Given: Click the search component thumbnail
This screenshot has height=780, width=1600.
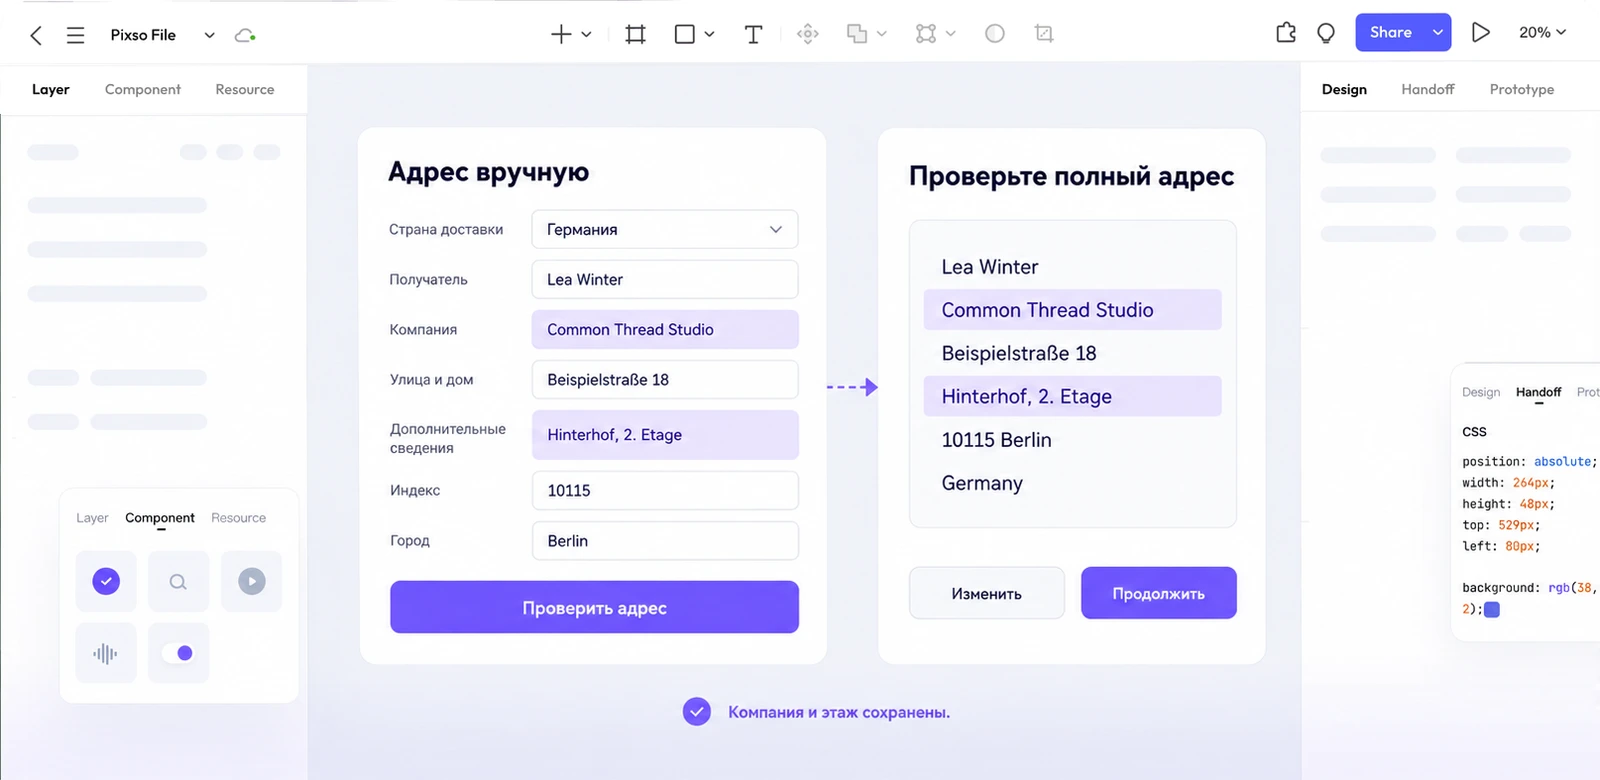Looking at the screenshot, I should (x=178, y=581).
